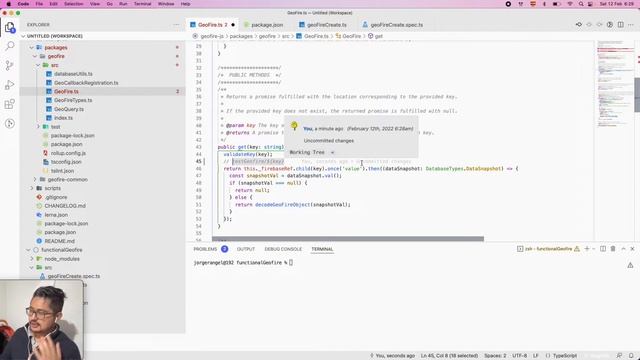640x360 pixels.
Task: Open databaseUtils.ts in explorer
Action: (73, 74)
